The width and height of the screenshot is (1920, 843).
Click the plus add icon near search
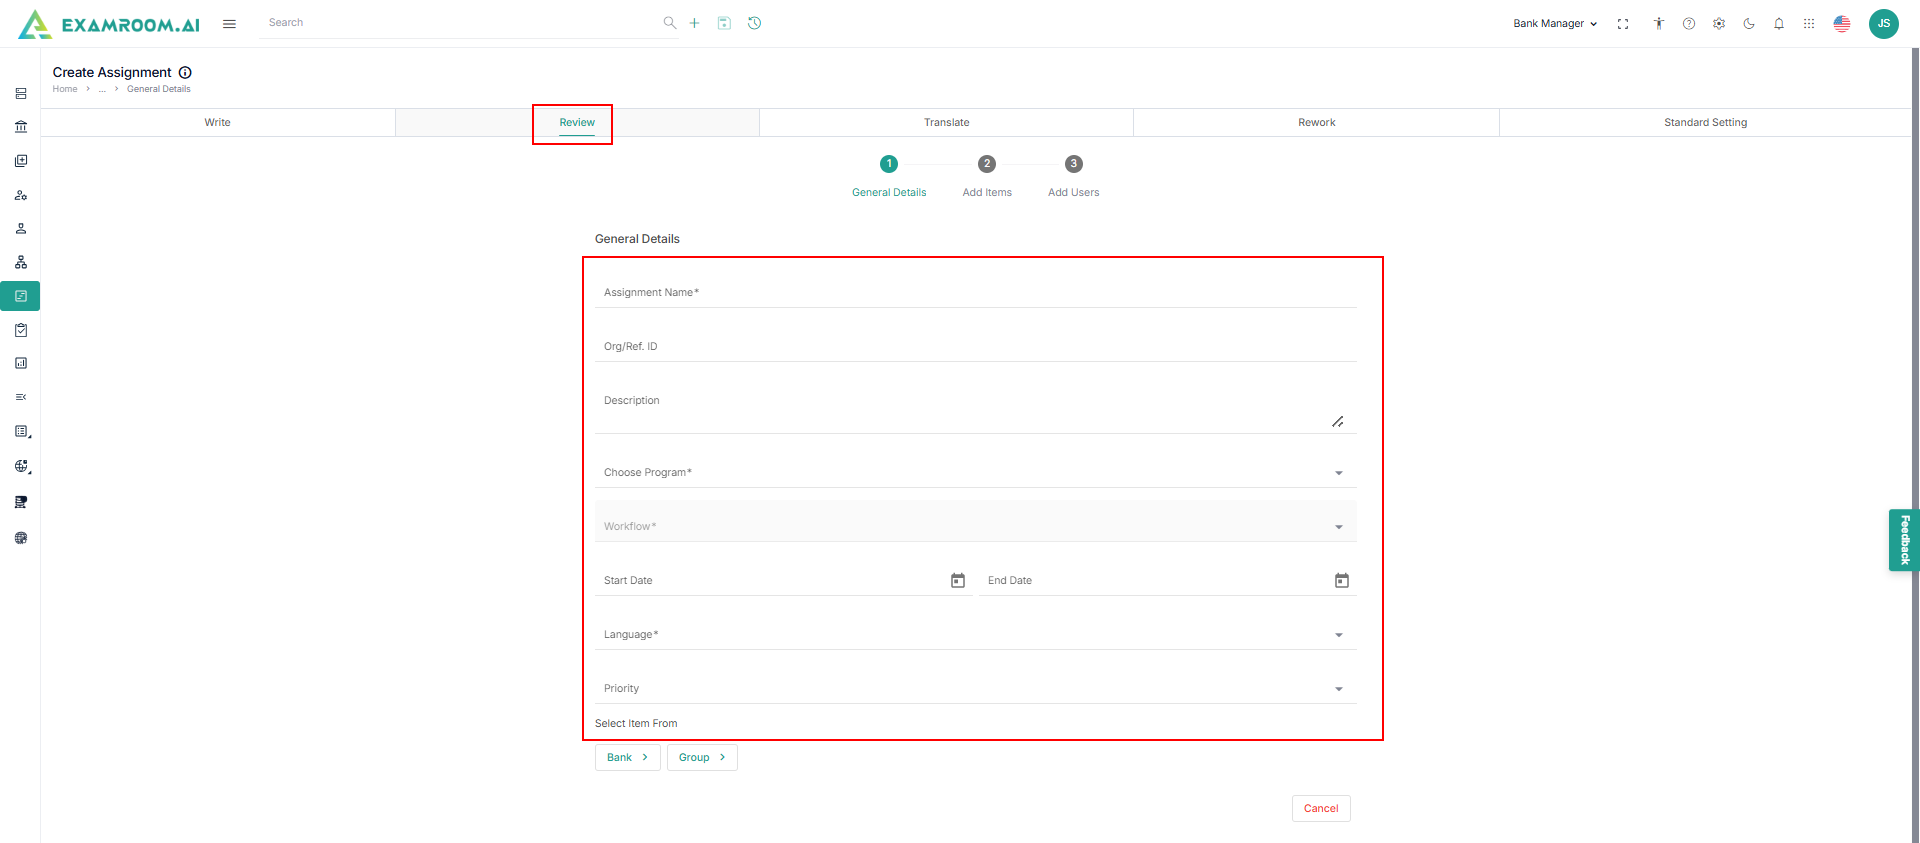pyautogui.click(x=695, y=23)
